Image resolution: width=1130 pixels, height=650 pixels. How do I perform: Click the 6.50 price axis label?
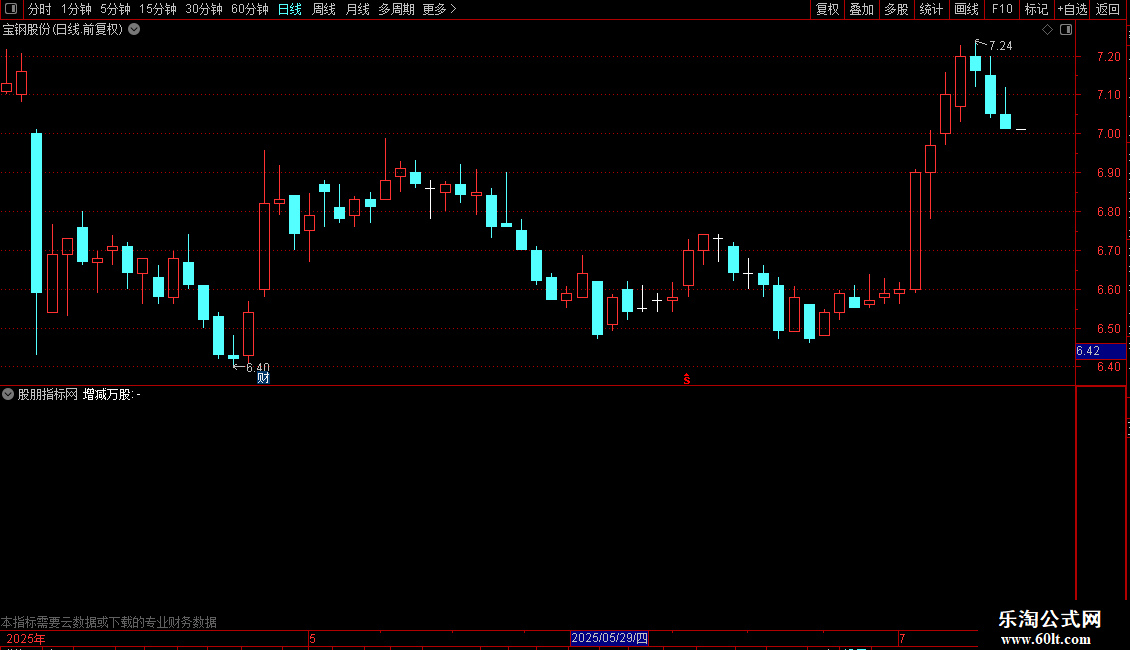[x=1108, y=328]
